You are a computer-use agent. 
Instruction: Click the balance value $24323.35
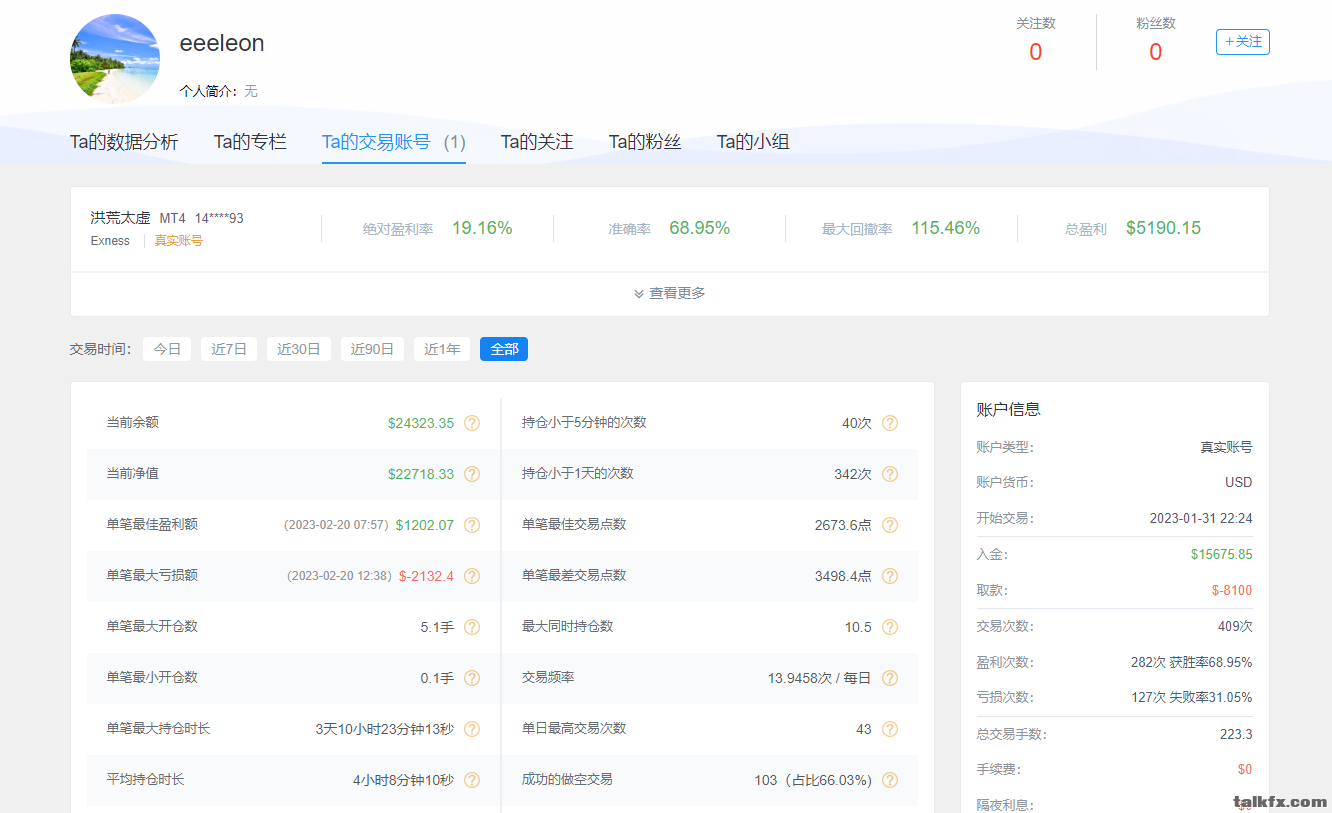421,423
